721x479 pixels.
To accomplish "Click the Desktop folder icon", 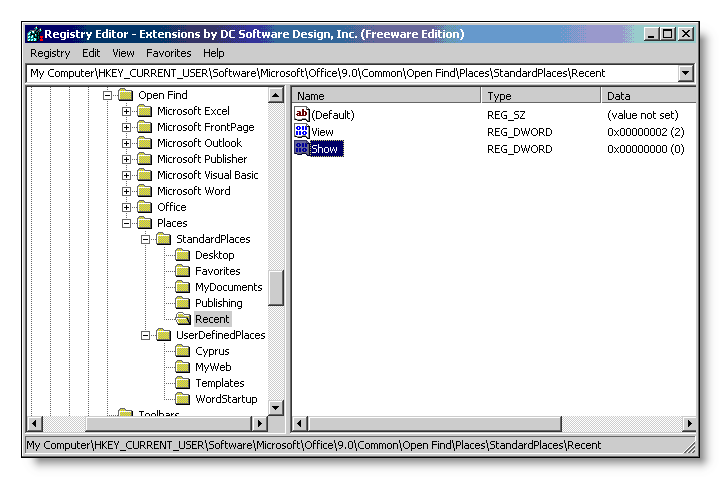I will [x=183, y=256].
